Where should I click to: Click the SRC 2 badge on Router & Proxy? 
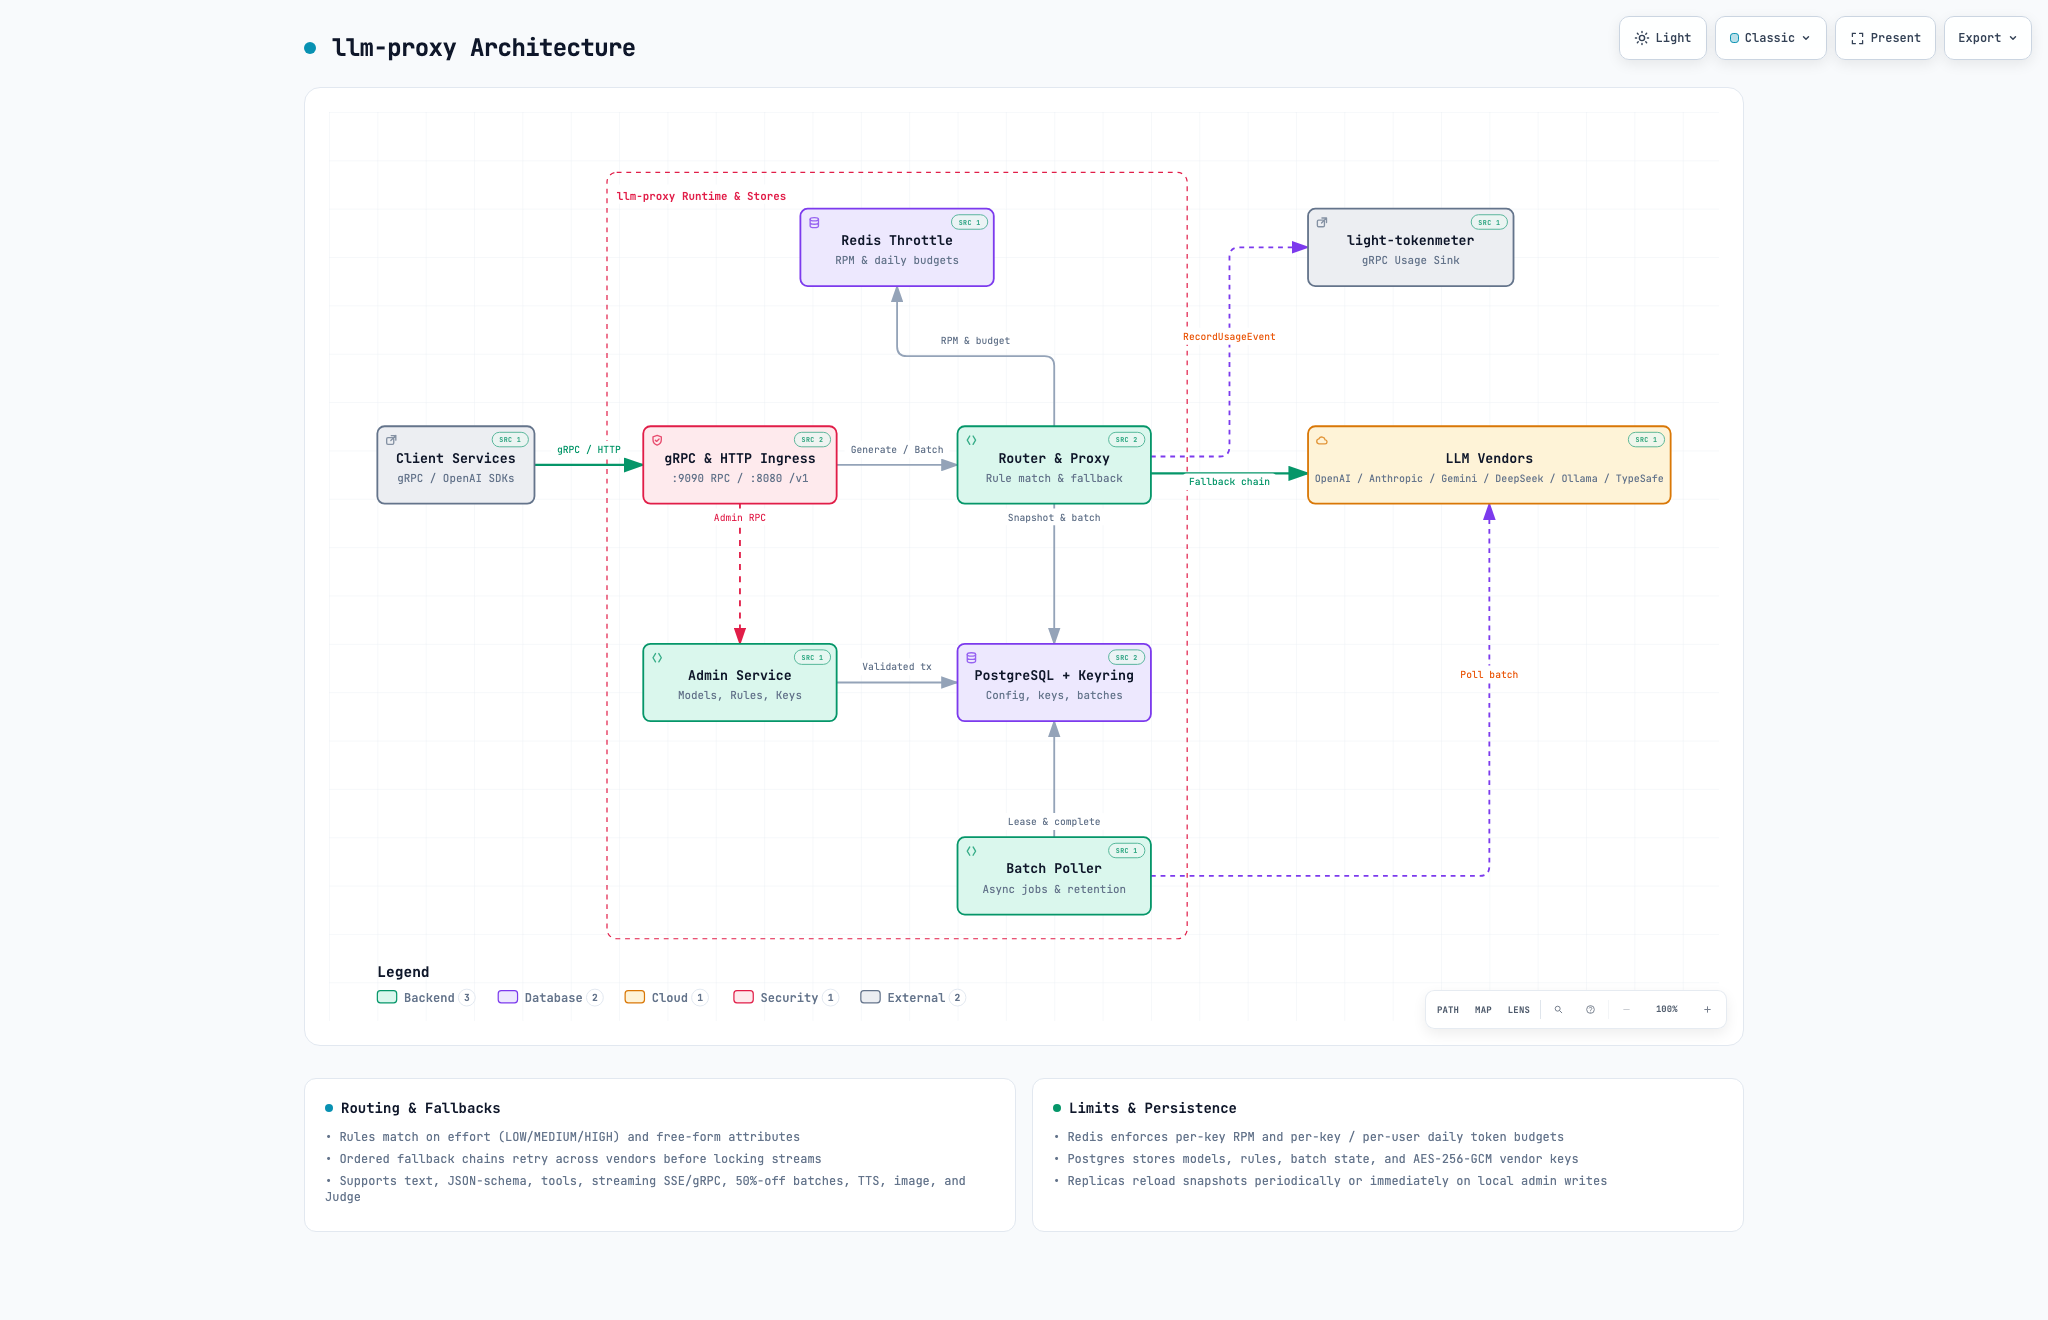point(1126,440)
